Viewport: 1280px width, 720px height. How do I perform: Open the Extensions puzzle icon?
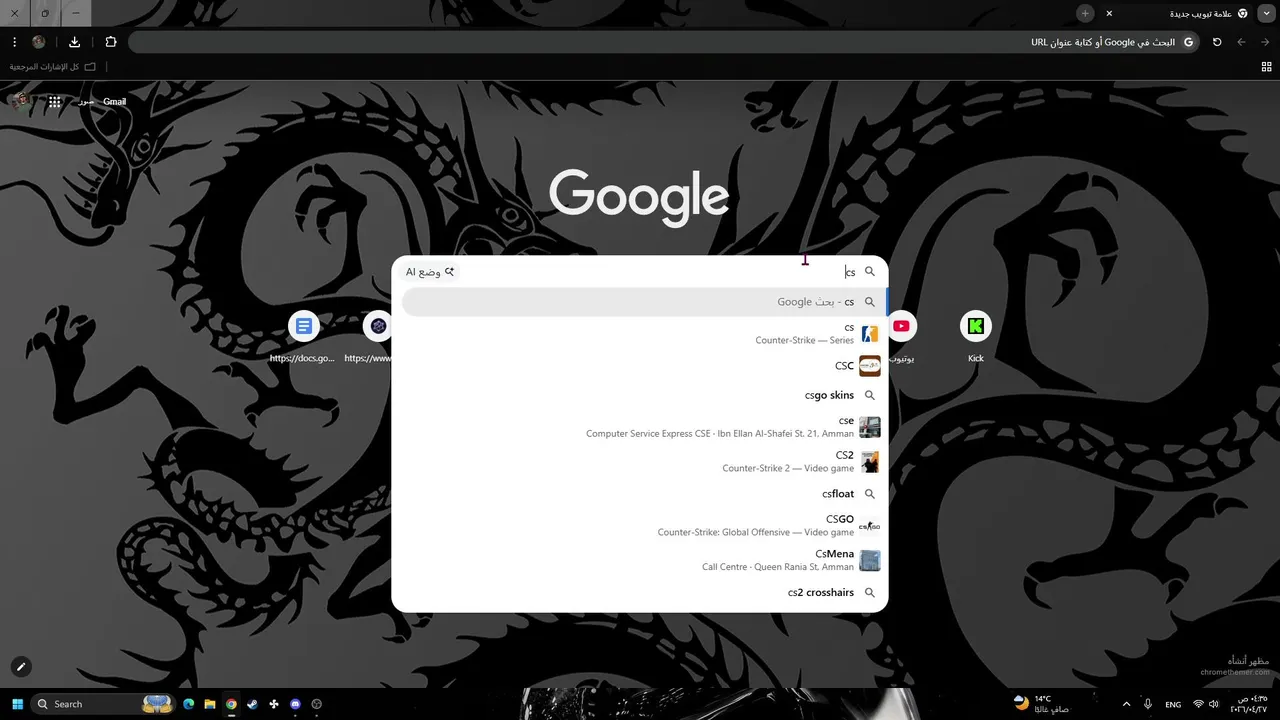pyautogui.click(x=111, y=42)
